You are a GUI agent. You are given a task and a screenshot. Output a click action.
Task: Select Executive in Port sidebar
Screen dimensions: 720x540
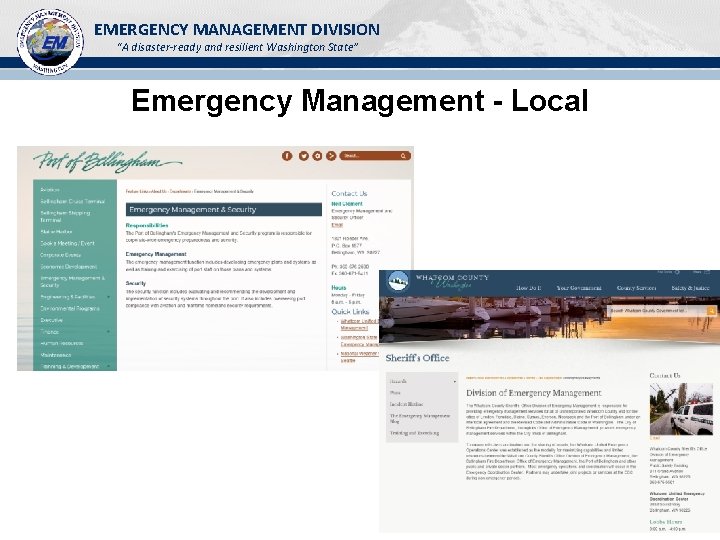point(51,320)
